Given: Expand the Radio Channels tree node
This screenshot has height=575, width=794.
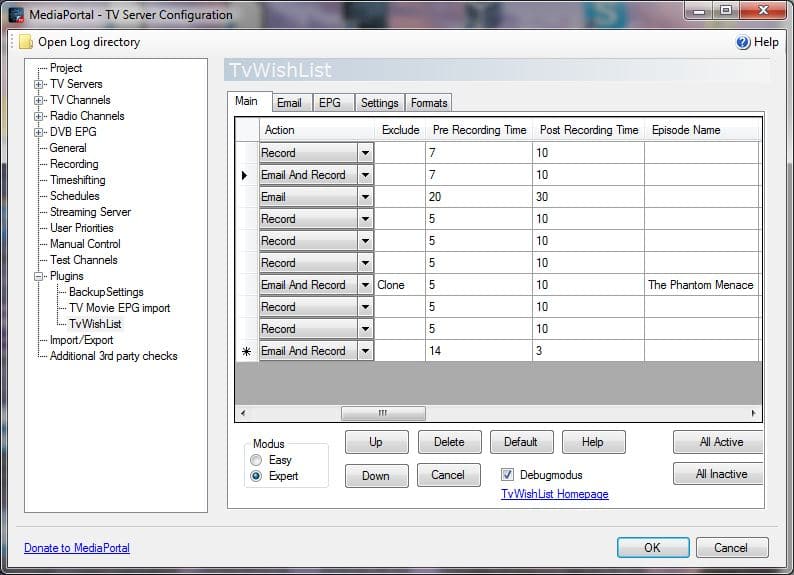Looking at the screenshot, I should 38,116.
